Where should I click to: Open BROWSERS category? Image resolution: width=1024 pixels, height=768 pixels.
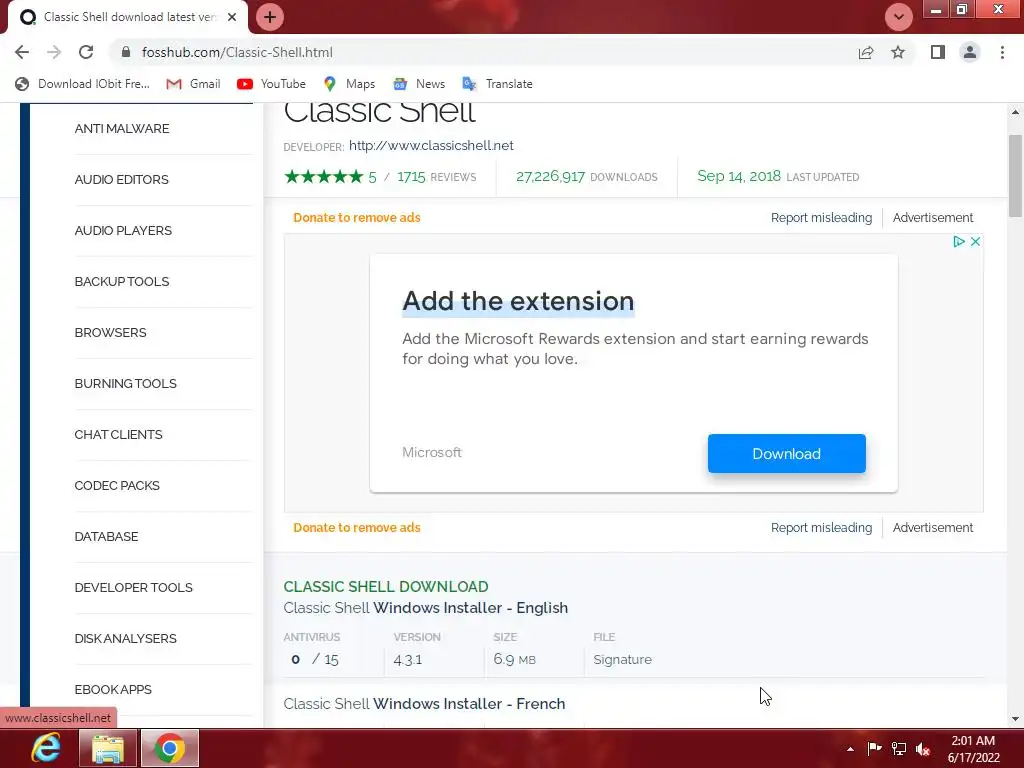click(110, 332)
